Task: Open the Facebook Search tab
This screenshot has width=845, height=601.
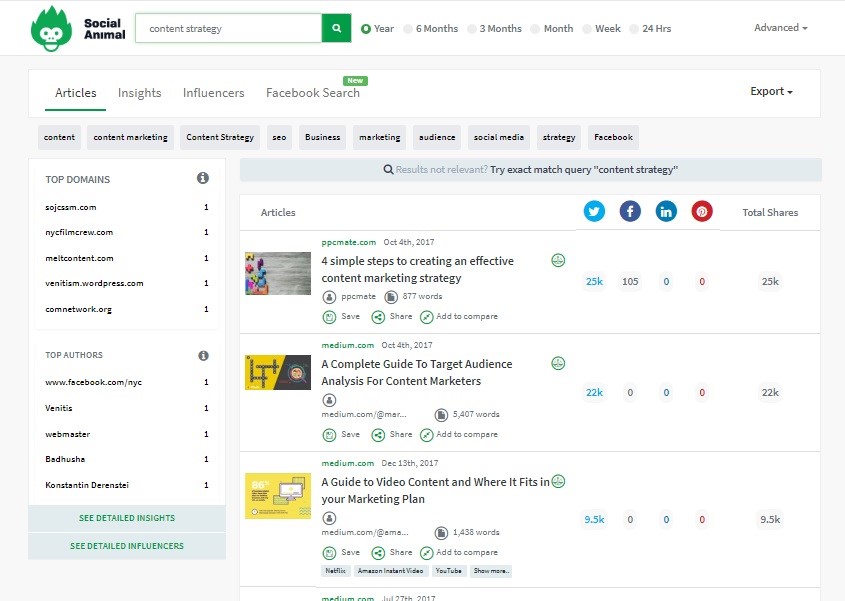Action: click(313, 93)
